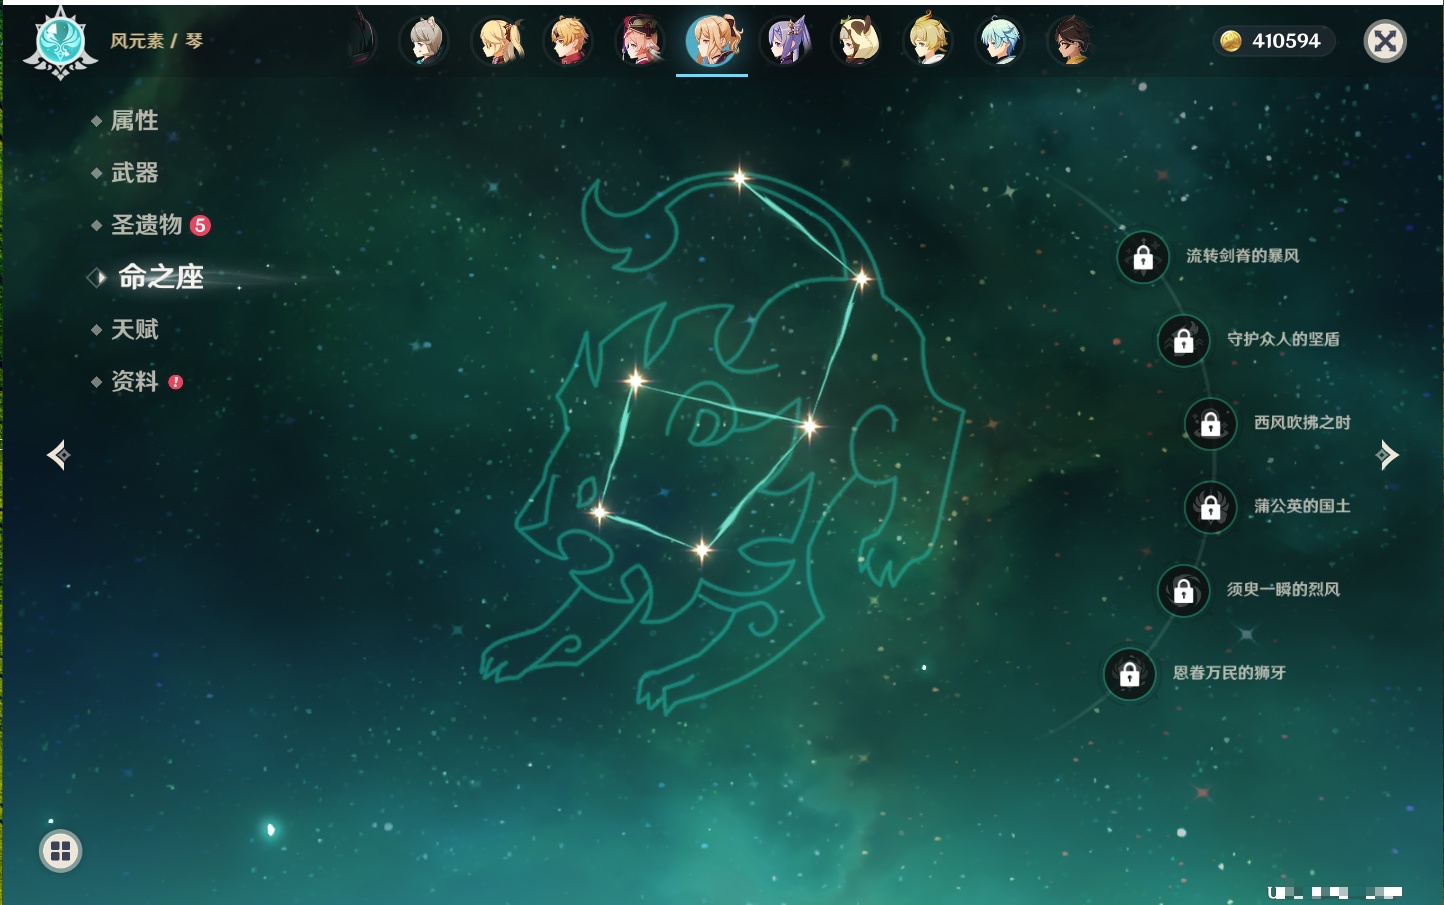Choose purple-haired Keqing portrait

click(x=785, y=42)
